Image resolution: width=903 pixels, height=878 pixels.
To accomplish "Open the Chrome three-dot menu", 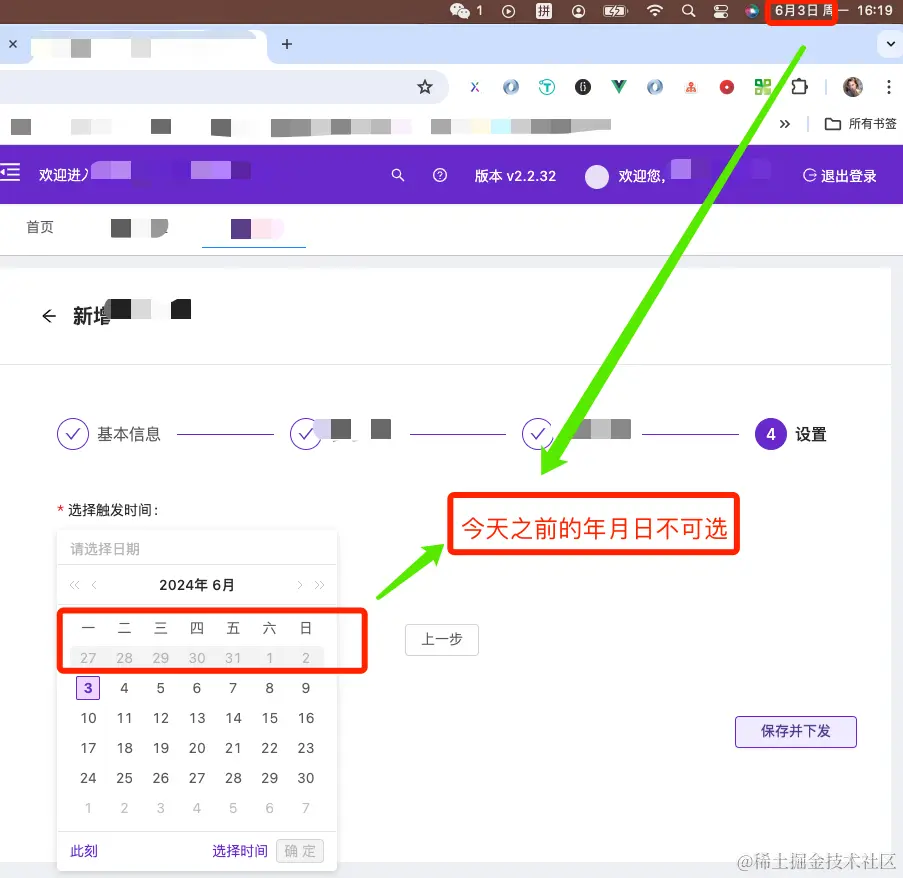I will [x=889, y=87].
